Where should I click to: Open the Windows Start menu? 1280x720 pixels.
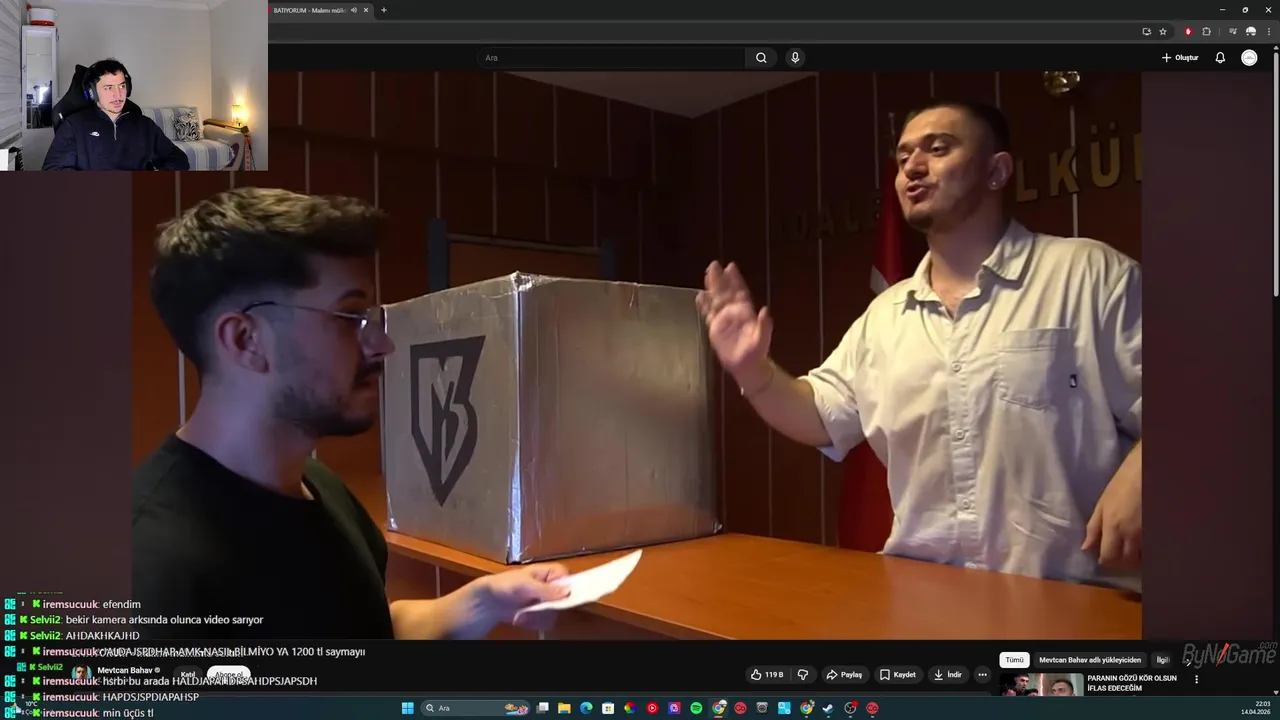point(407,708)
